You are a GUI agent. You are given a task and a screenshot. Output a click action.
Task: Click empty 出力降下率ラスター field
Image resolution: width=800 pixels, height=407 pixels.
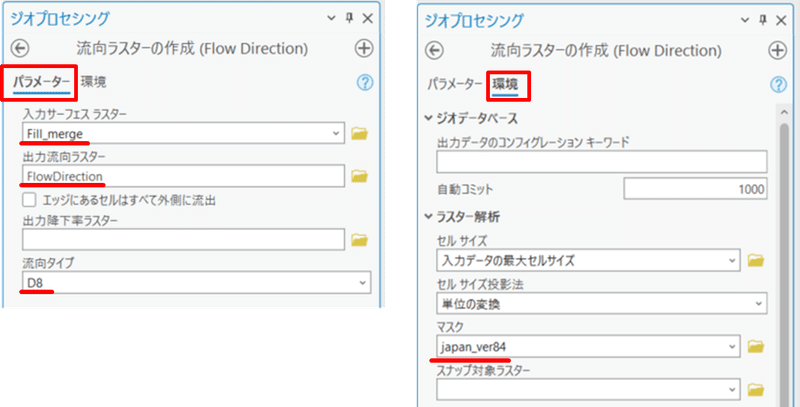(x=184, y=239)
